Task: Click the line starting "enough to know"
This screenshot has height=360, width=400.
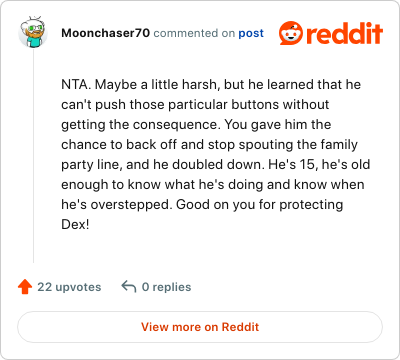Action: tap(213, 185)
